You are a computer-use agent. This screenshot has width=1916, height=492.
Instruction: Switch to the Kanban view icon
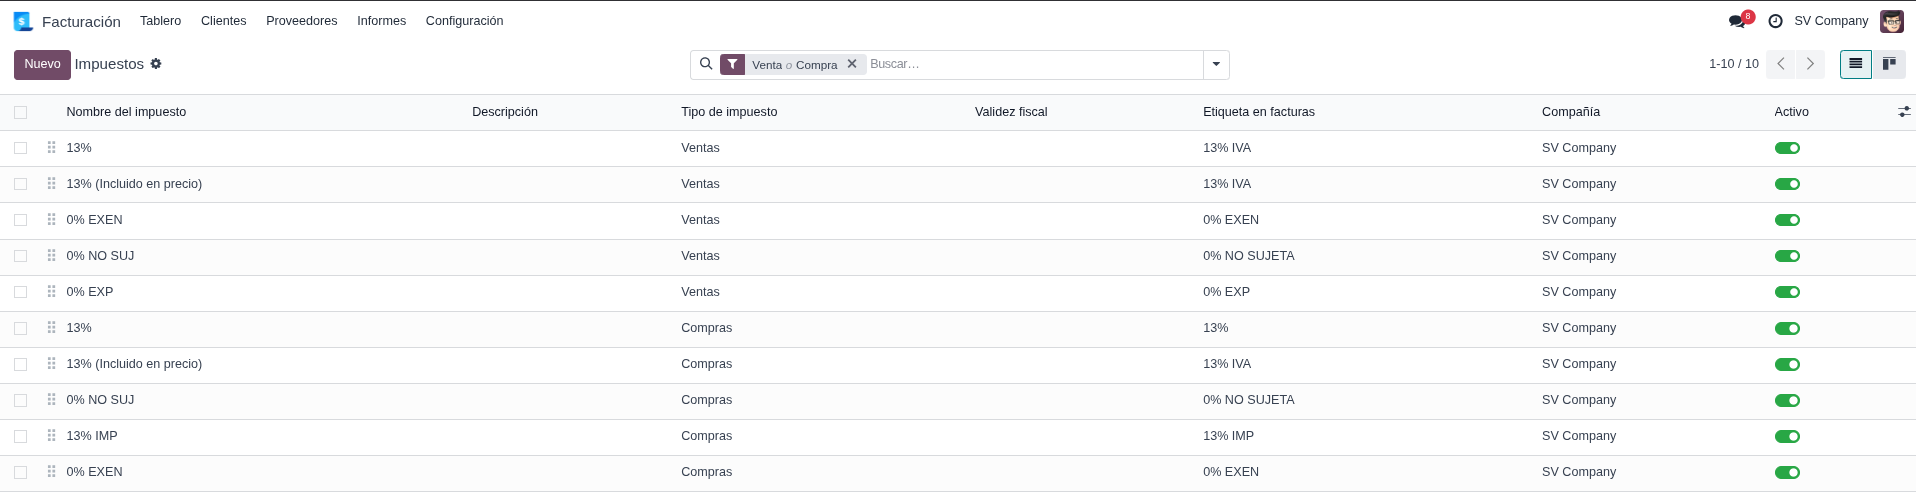click(1889, 64)
